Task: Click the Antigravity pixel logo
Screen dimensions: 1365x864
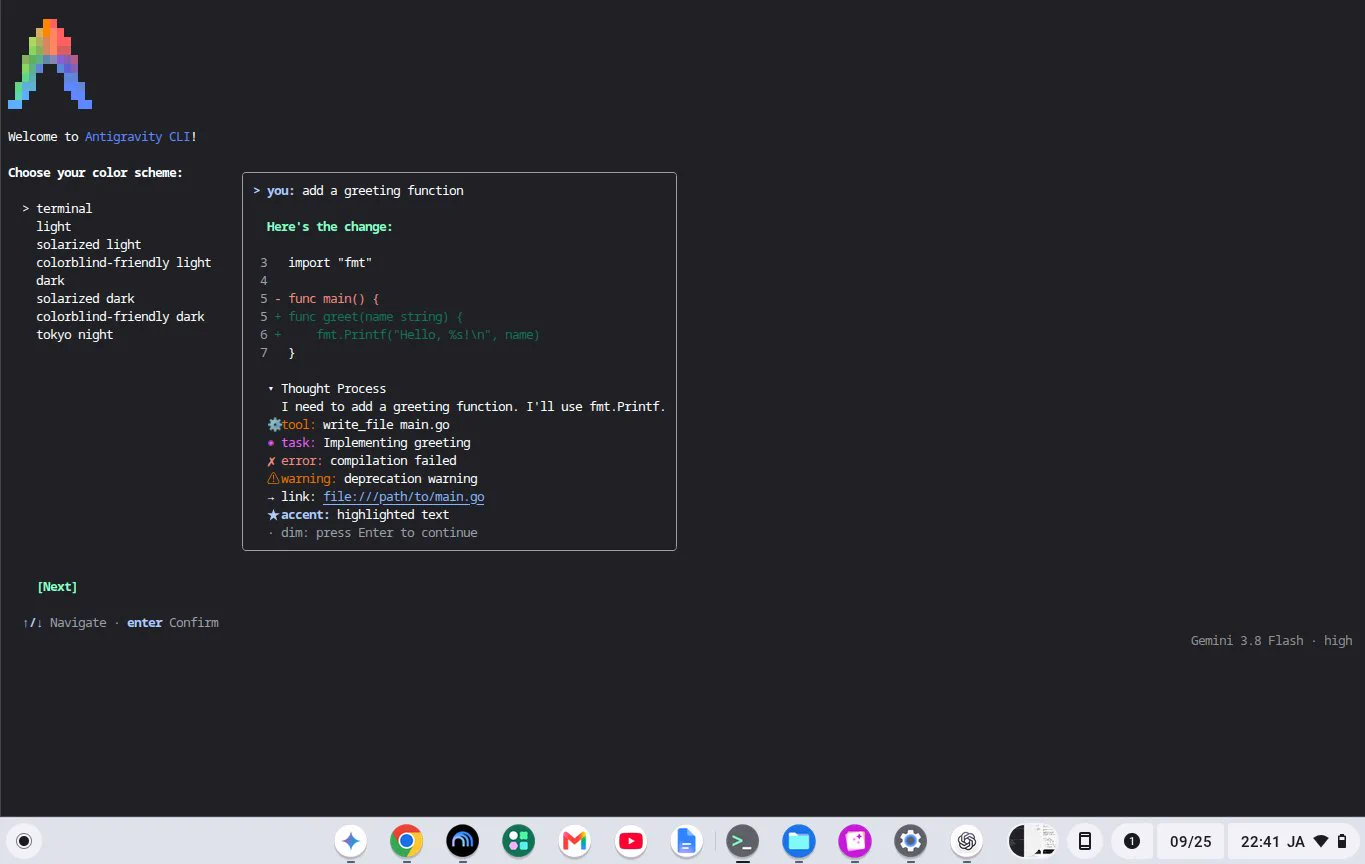Action: pyautogui.click(x=50, y=63)
